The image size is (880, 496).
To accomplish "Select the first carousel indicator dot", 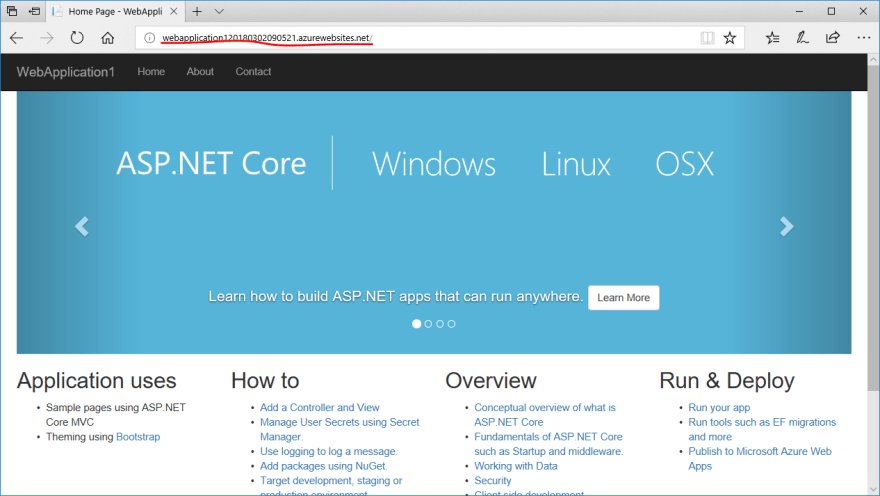I will pos(416,324).
